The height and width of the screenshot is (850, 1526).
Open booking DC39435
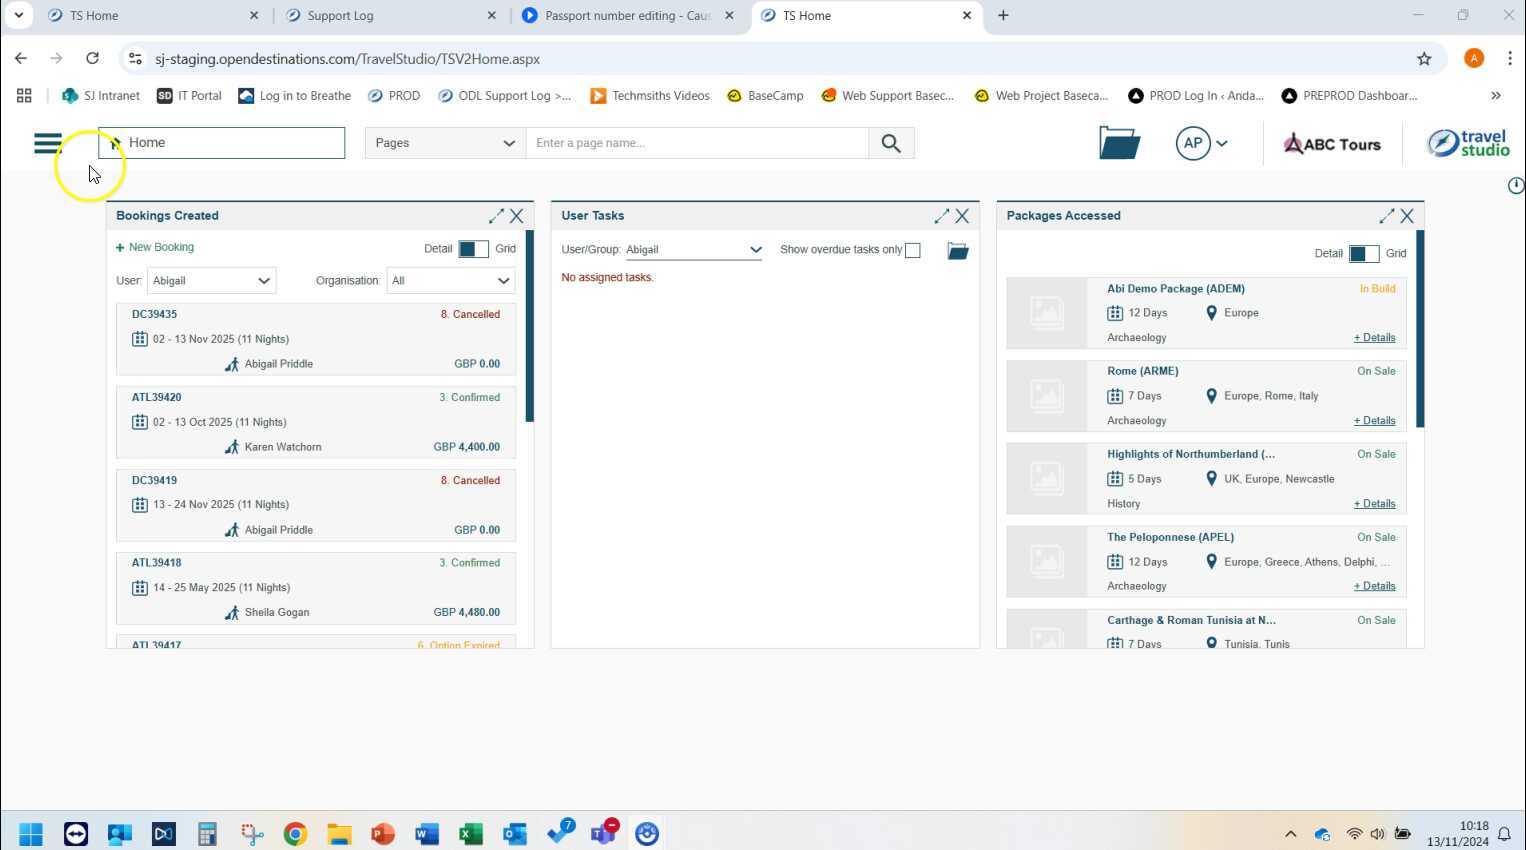click(x=154, y=314)
